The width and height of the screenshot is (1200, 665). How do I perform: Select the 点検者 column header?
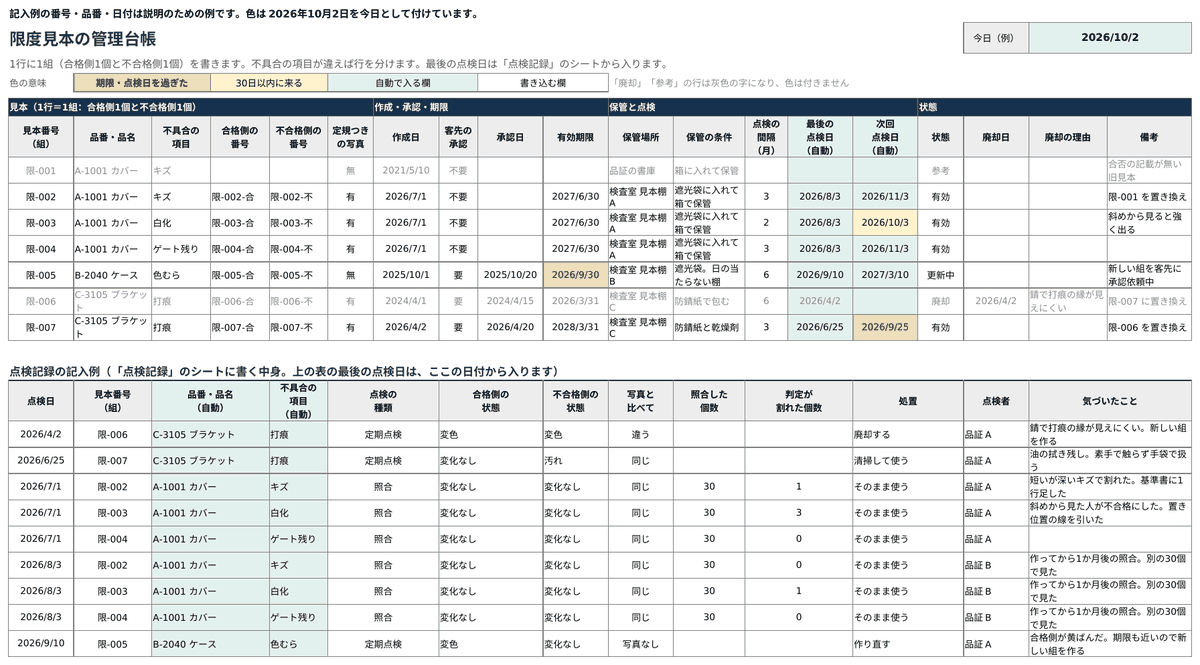coord(996,401)
